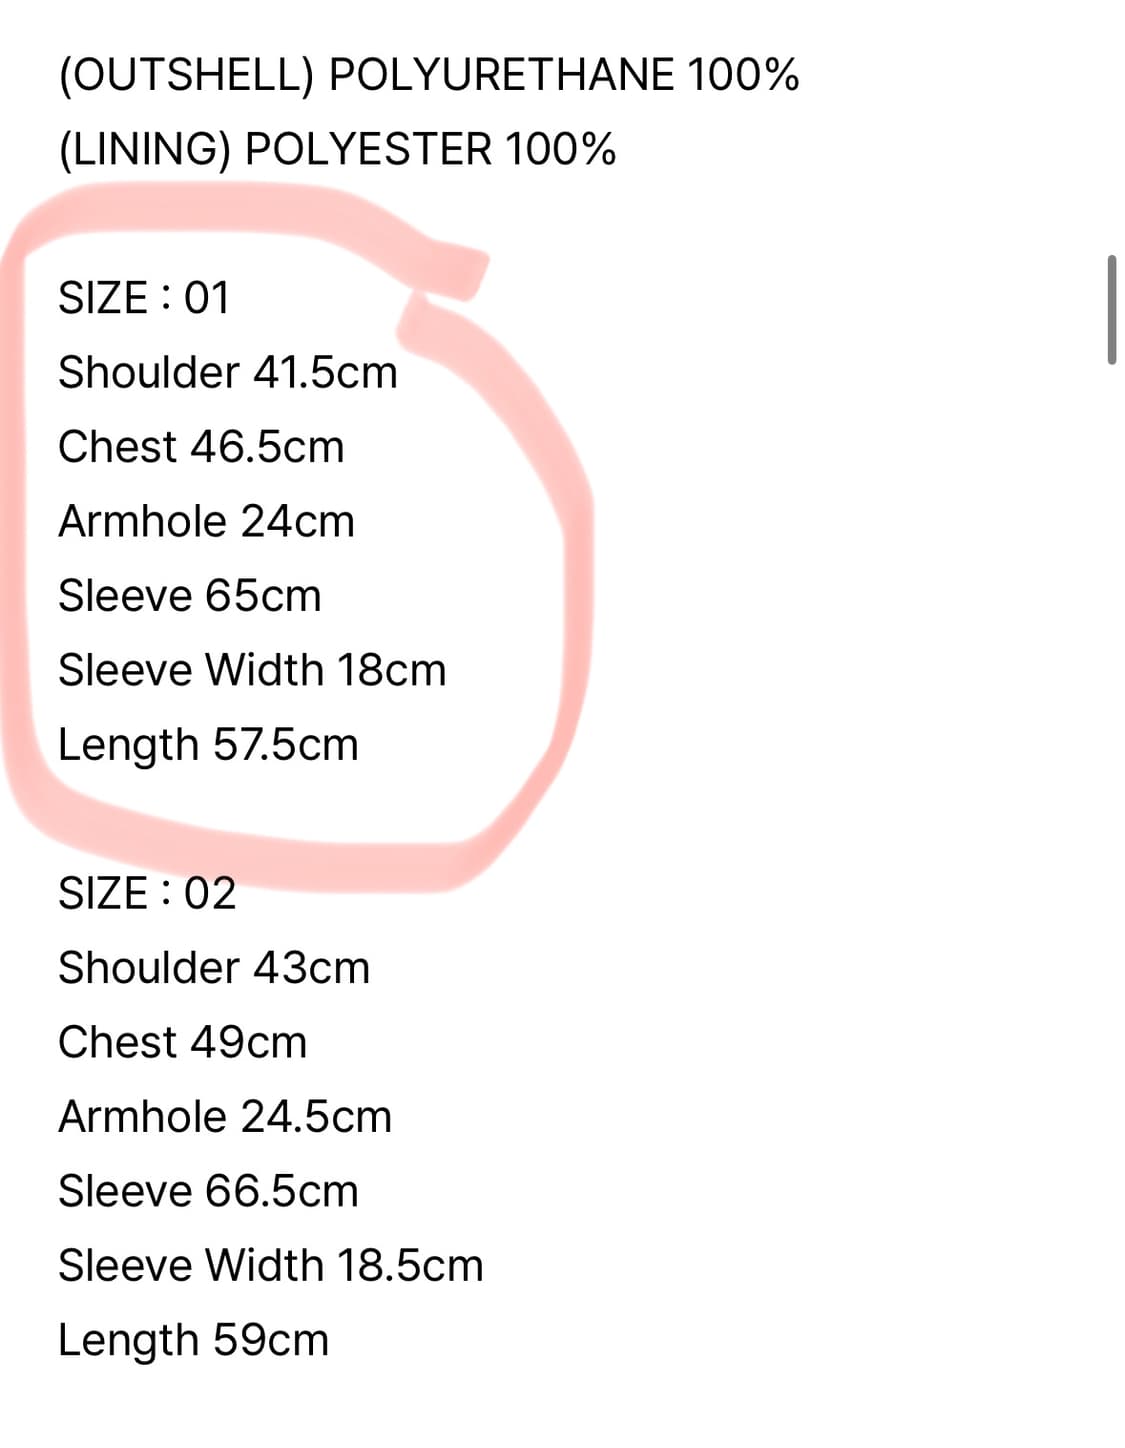Click the Length 59cm measurement
Image resolution: width=1125 pixels, height=1448 pixels.
pyautogui.click(x=193, y=1340)
